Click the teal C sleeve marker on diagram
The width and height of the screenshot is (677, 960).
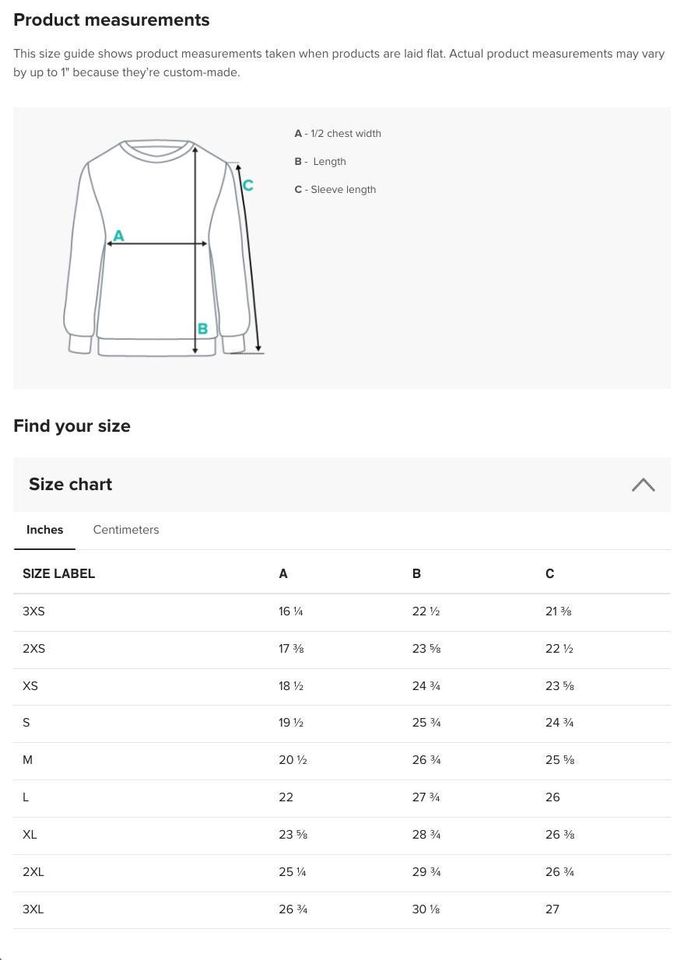[x=248, y=185]
